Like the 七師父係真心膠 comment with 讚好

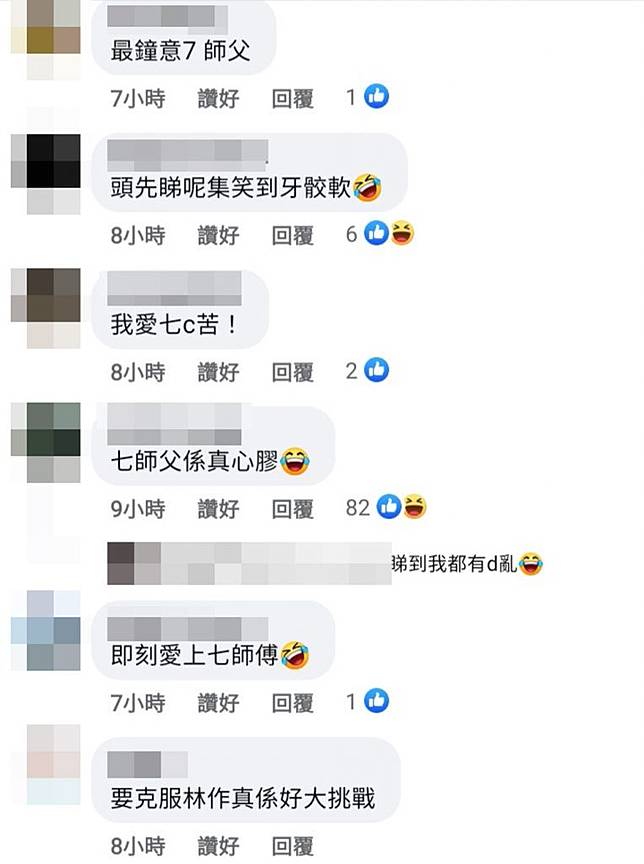218,509
